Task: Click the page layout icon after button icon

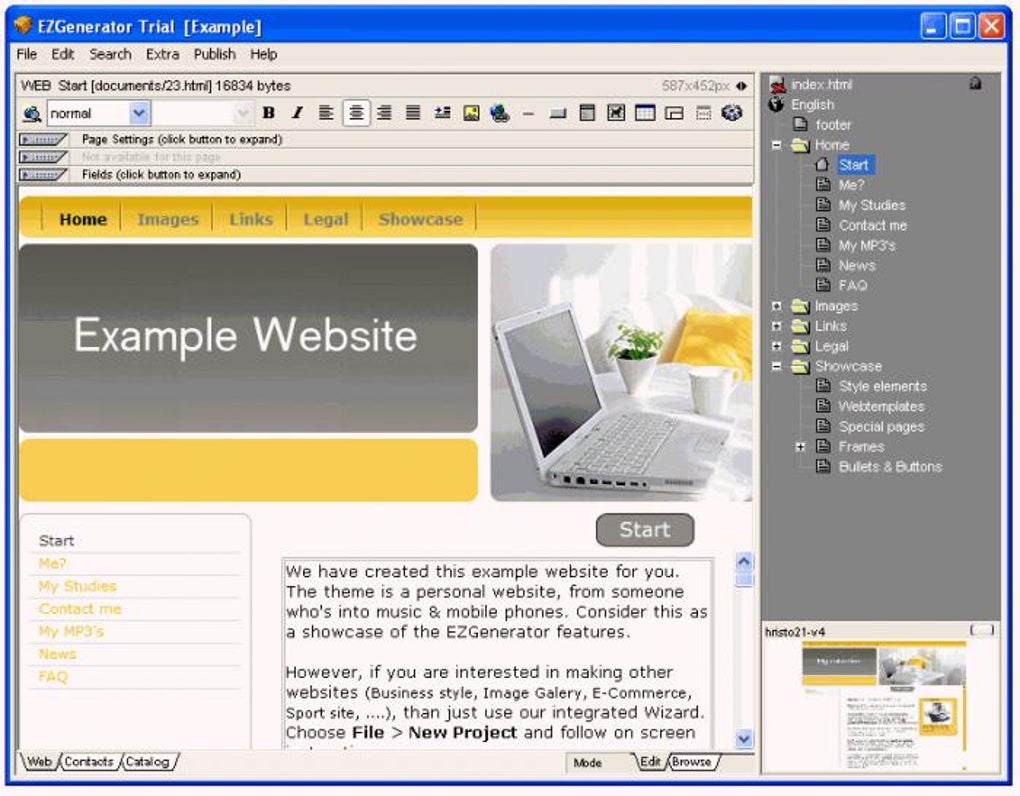Action: click(587, 113)
